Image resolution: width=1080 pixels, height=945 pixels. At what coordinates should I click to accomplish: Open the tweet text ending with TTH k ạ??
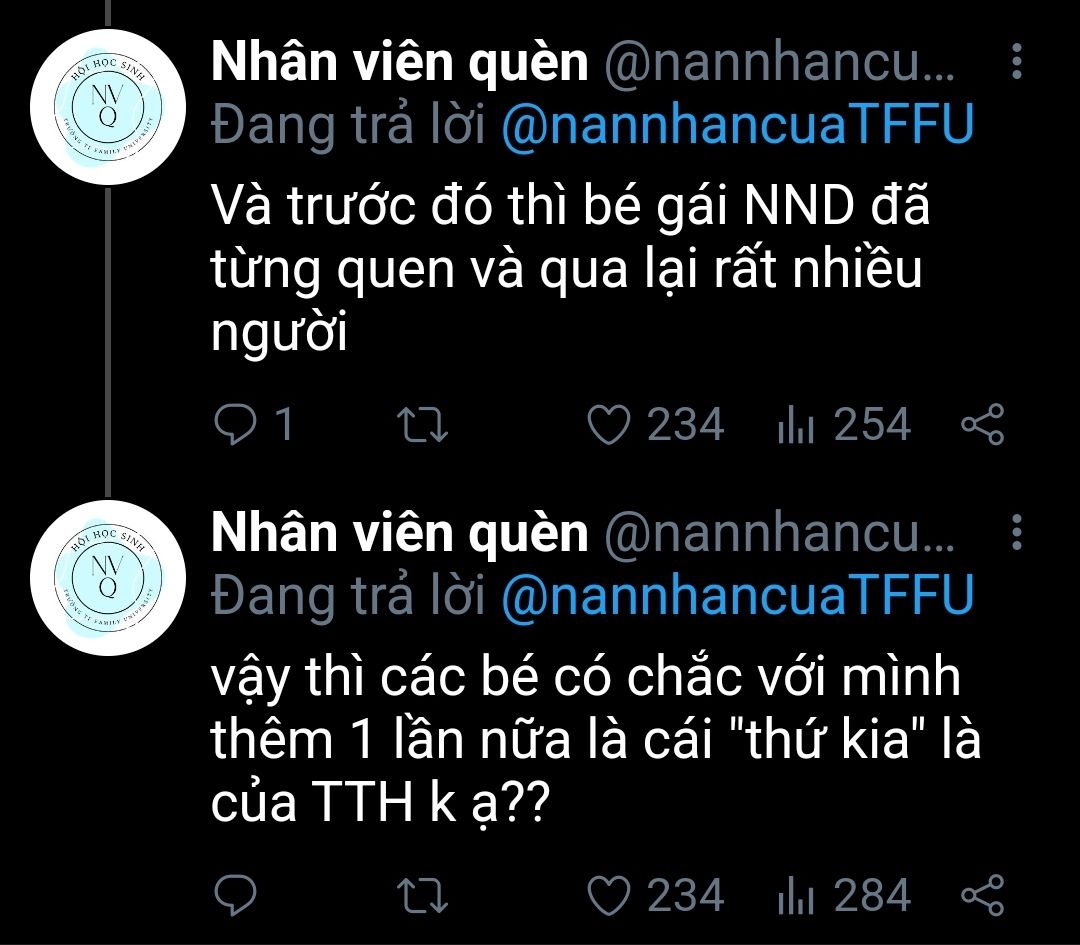point(595,740)
